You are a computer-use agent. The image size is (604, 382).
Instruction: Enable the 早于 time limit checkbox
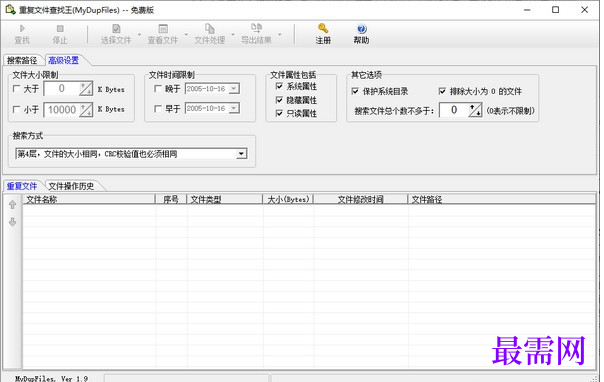pos(158,109)
